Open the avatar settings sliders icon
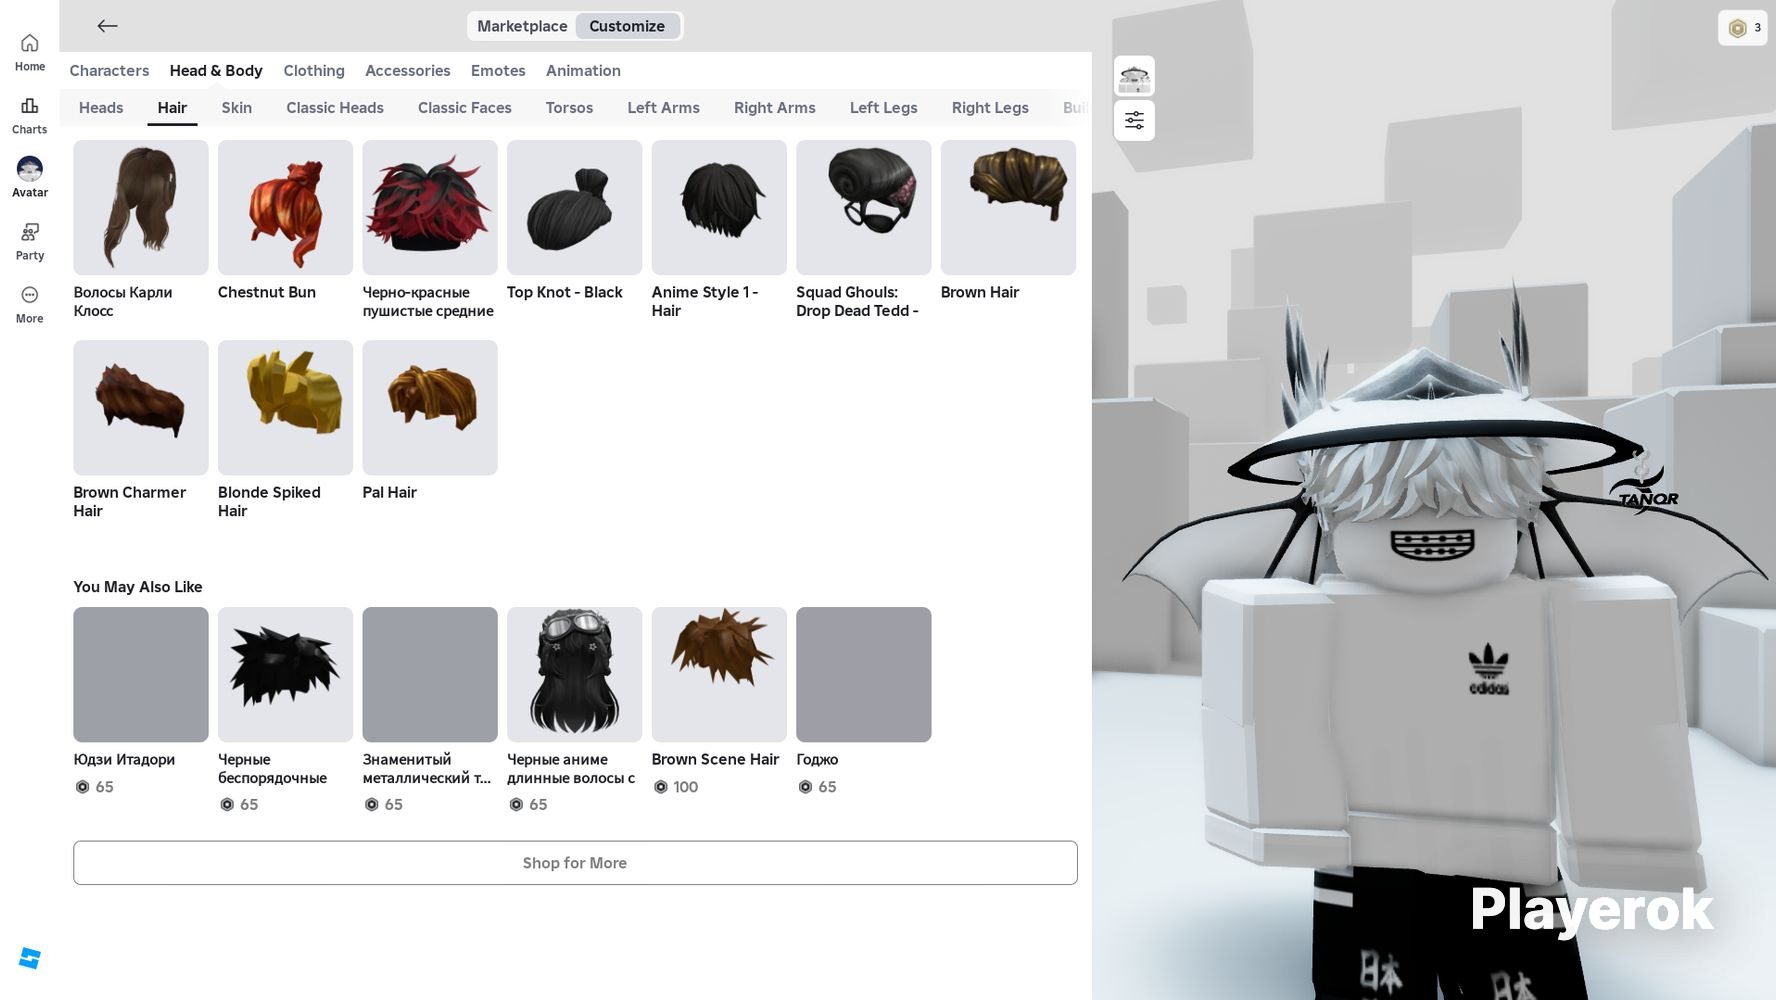1776x1000 pixels. pos(1134,120)
